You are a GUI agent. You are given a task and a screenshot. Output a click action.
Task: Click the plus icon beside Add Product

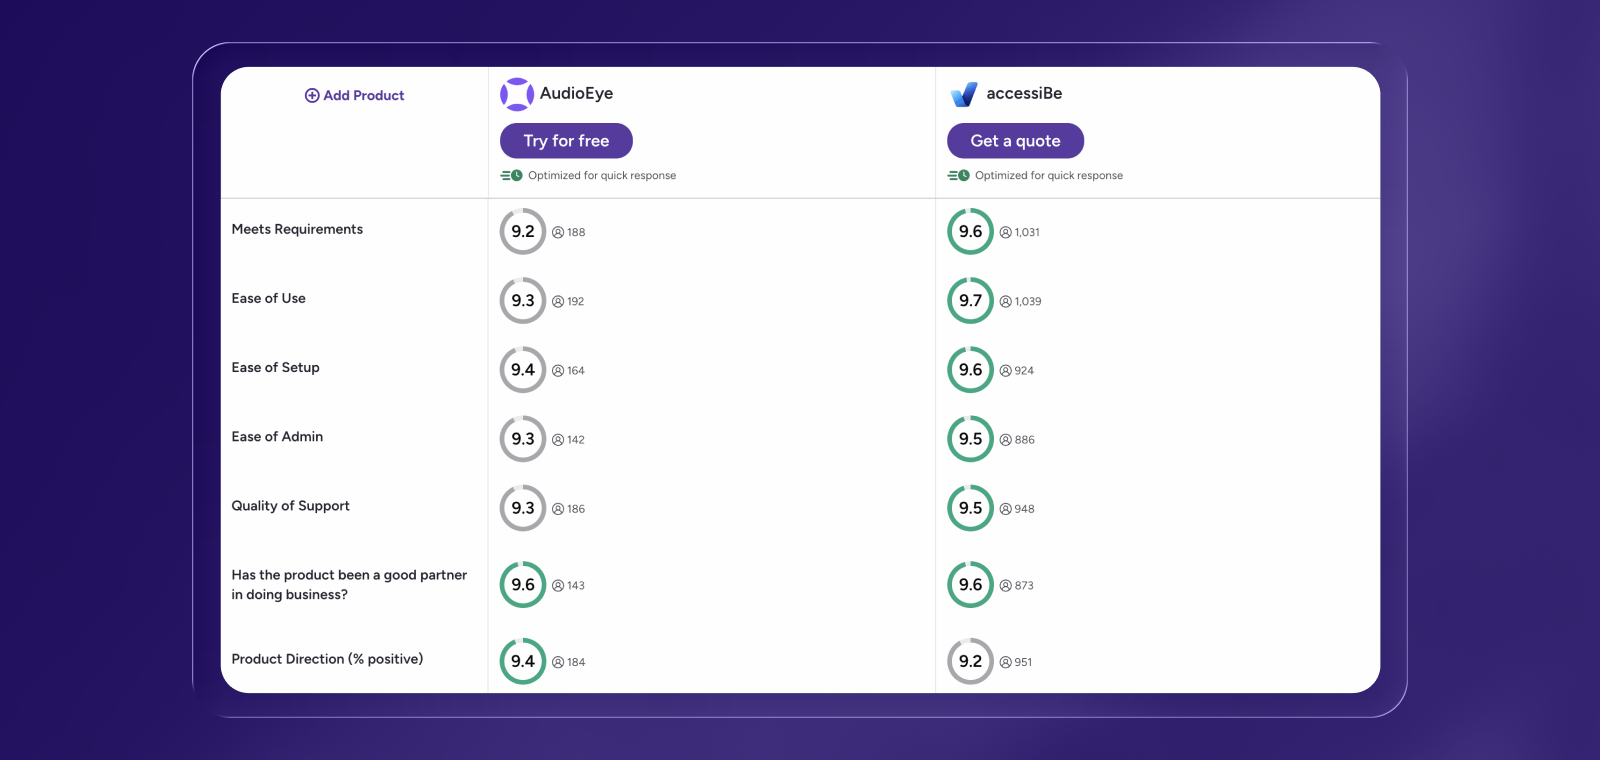(x=312, y=95)
